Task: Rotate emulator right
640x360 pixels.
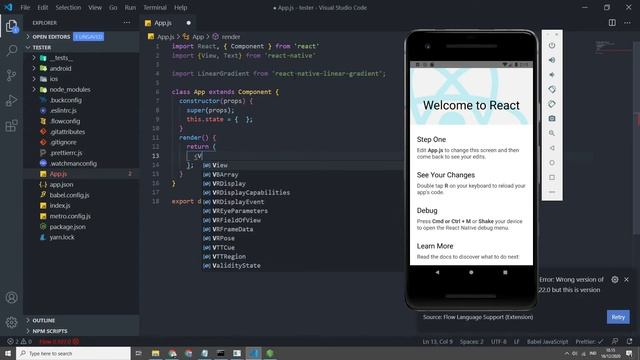Action: point(552,104)
